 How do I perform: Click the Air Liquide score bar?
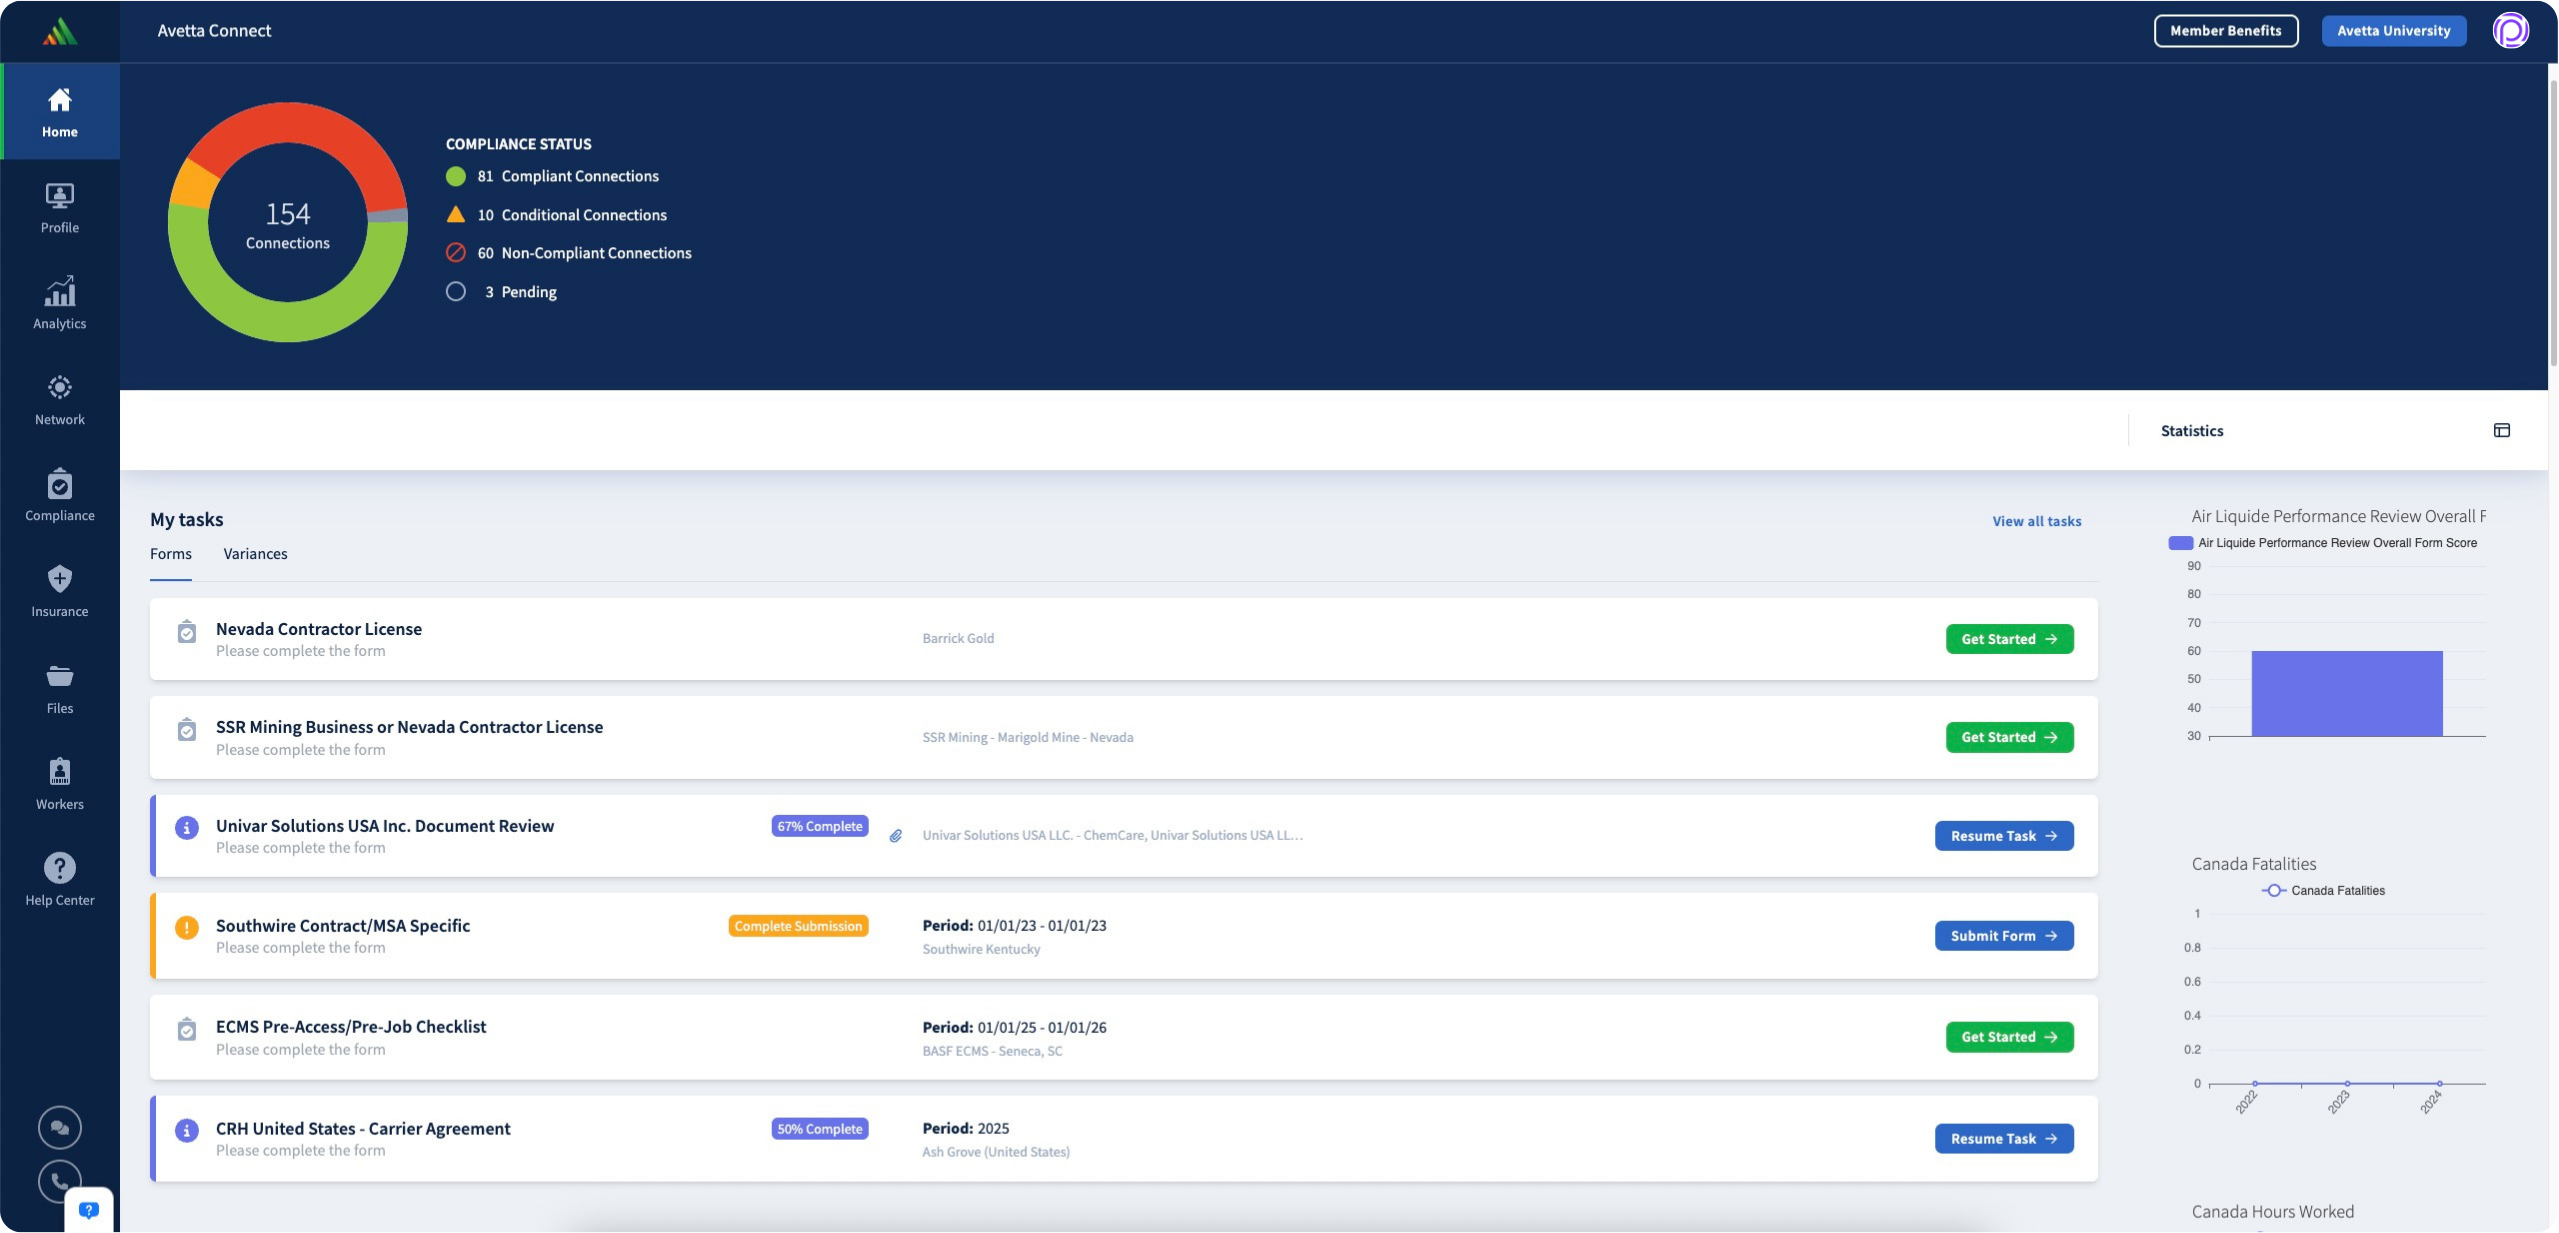point(2347,694)
